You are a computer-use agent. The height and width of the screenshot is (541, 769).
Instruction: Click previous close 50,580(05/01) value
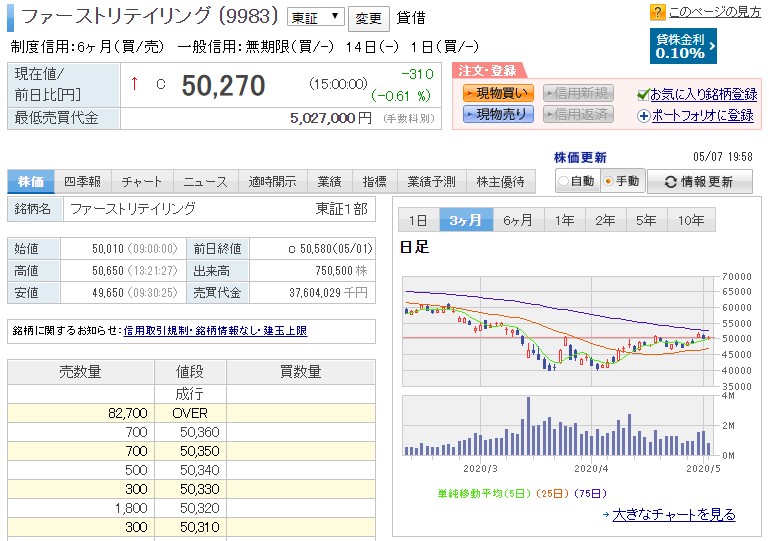point(336,249)
